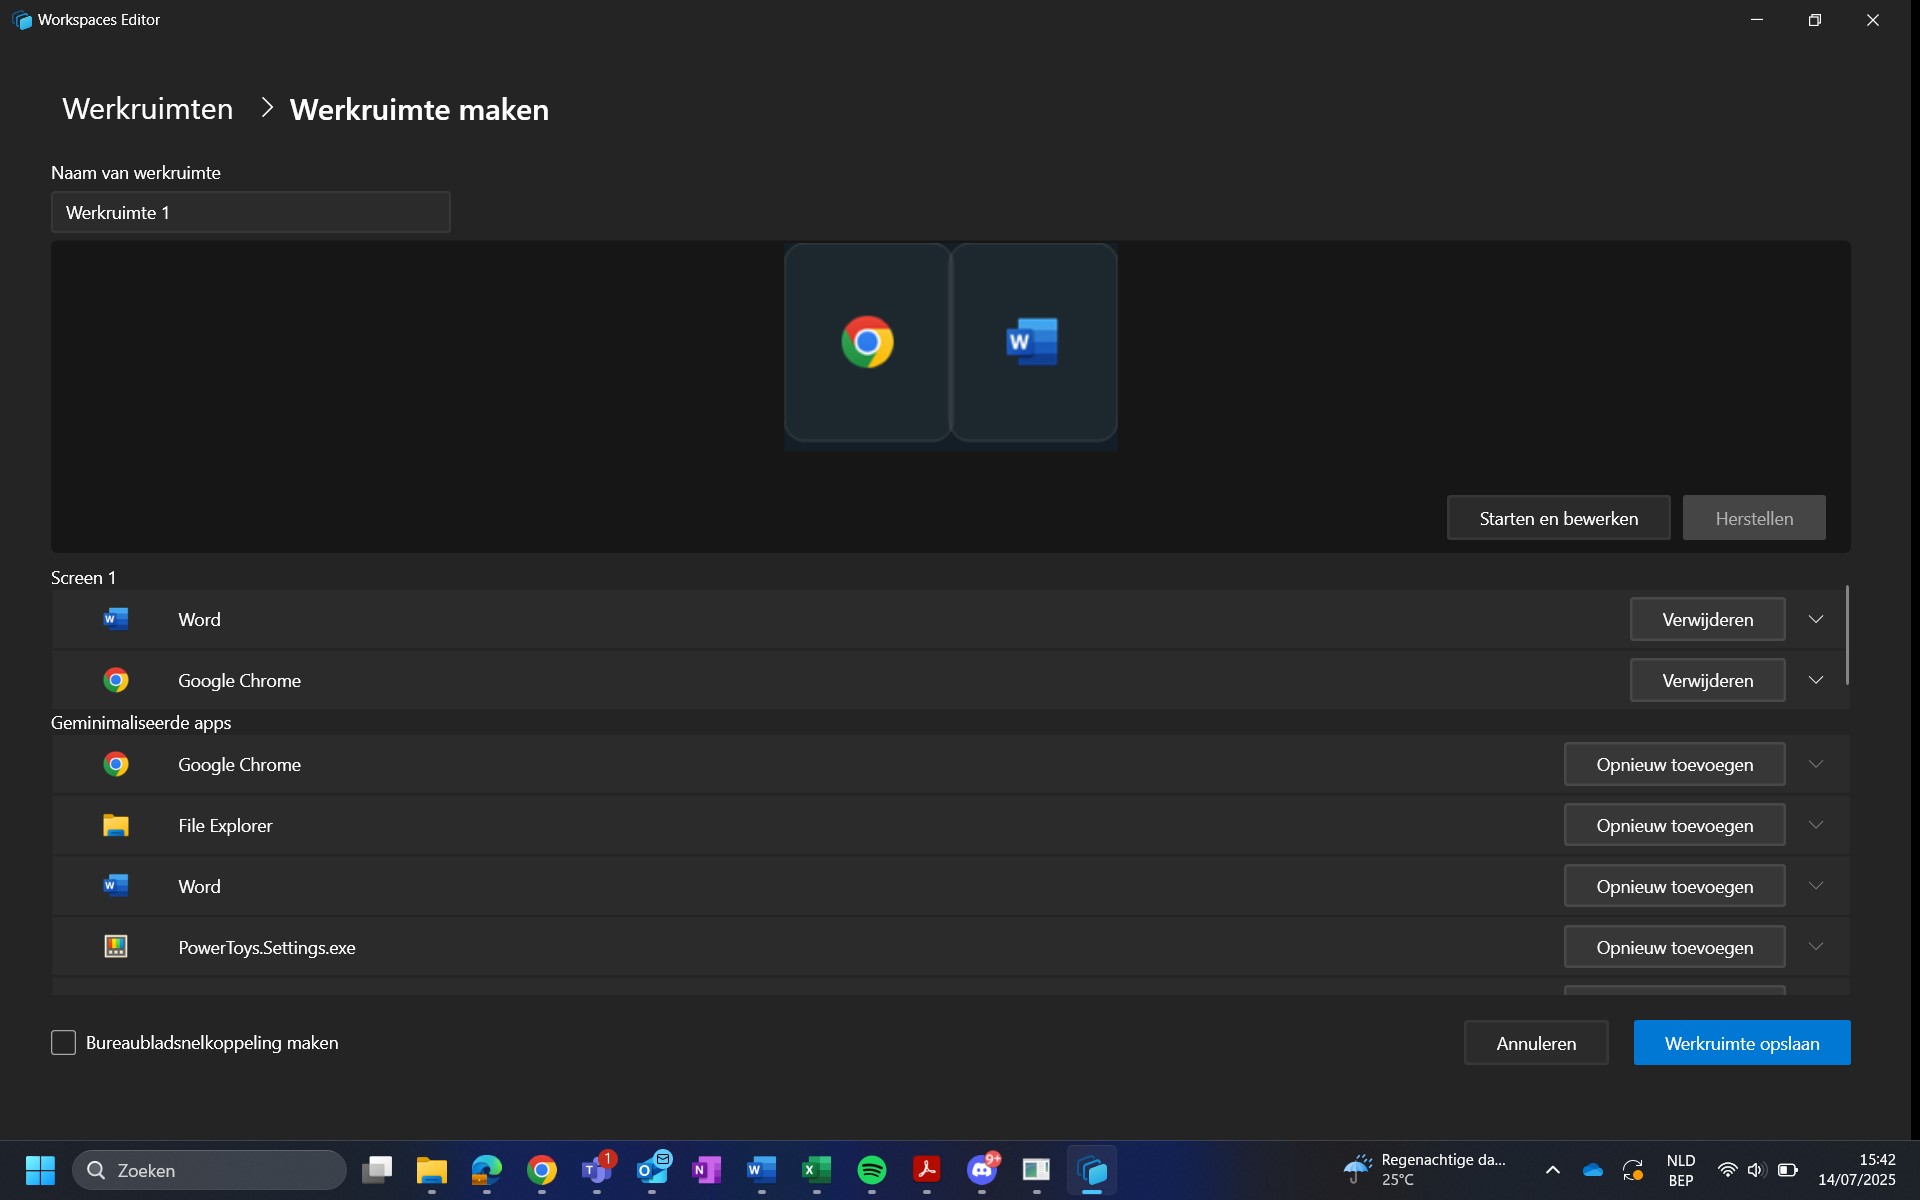This screenshot has width=1920, height=1200.
Task: Expand minimized Google Chrome row details
Action: click(x=1816, y=764)
